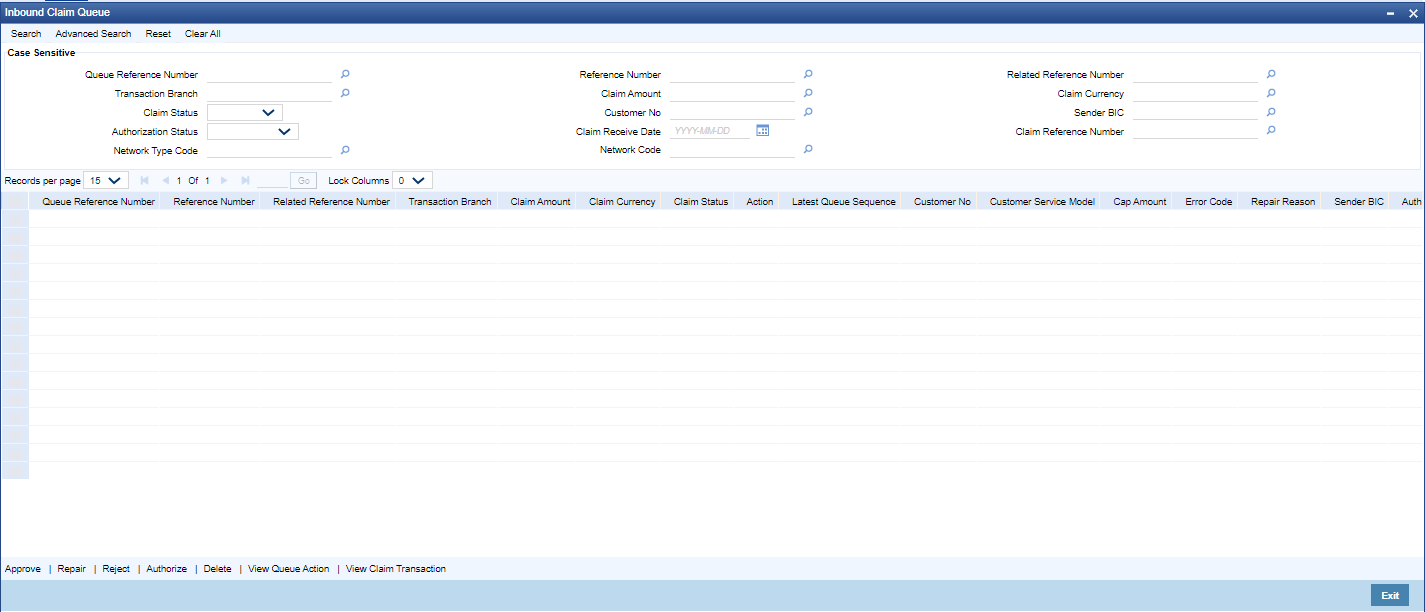Screen dimensions: 1425x612
Task: Click the Action column header
Action: [760, 201]
